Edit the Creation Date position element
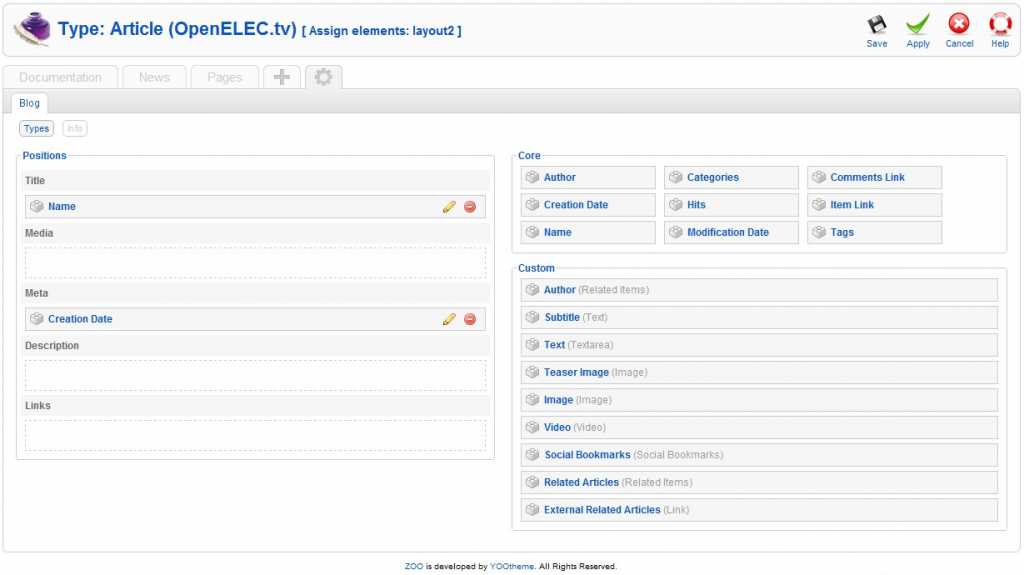The height and width of the screenshot is (575, 1024). [x=449, y=319]
